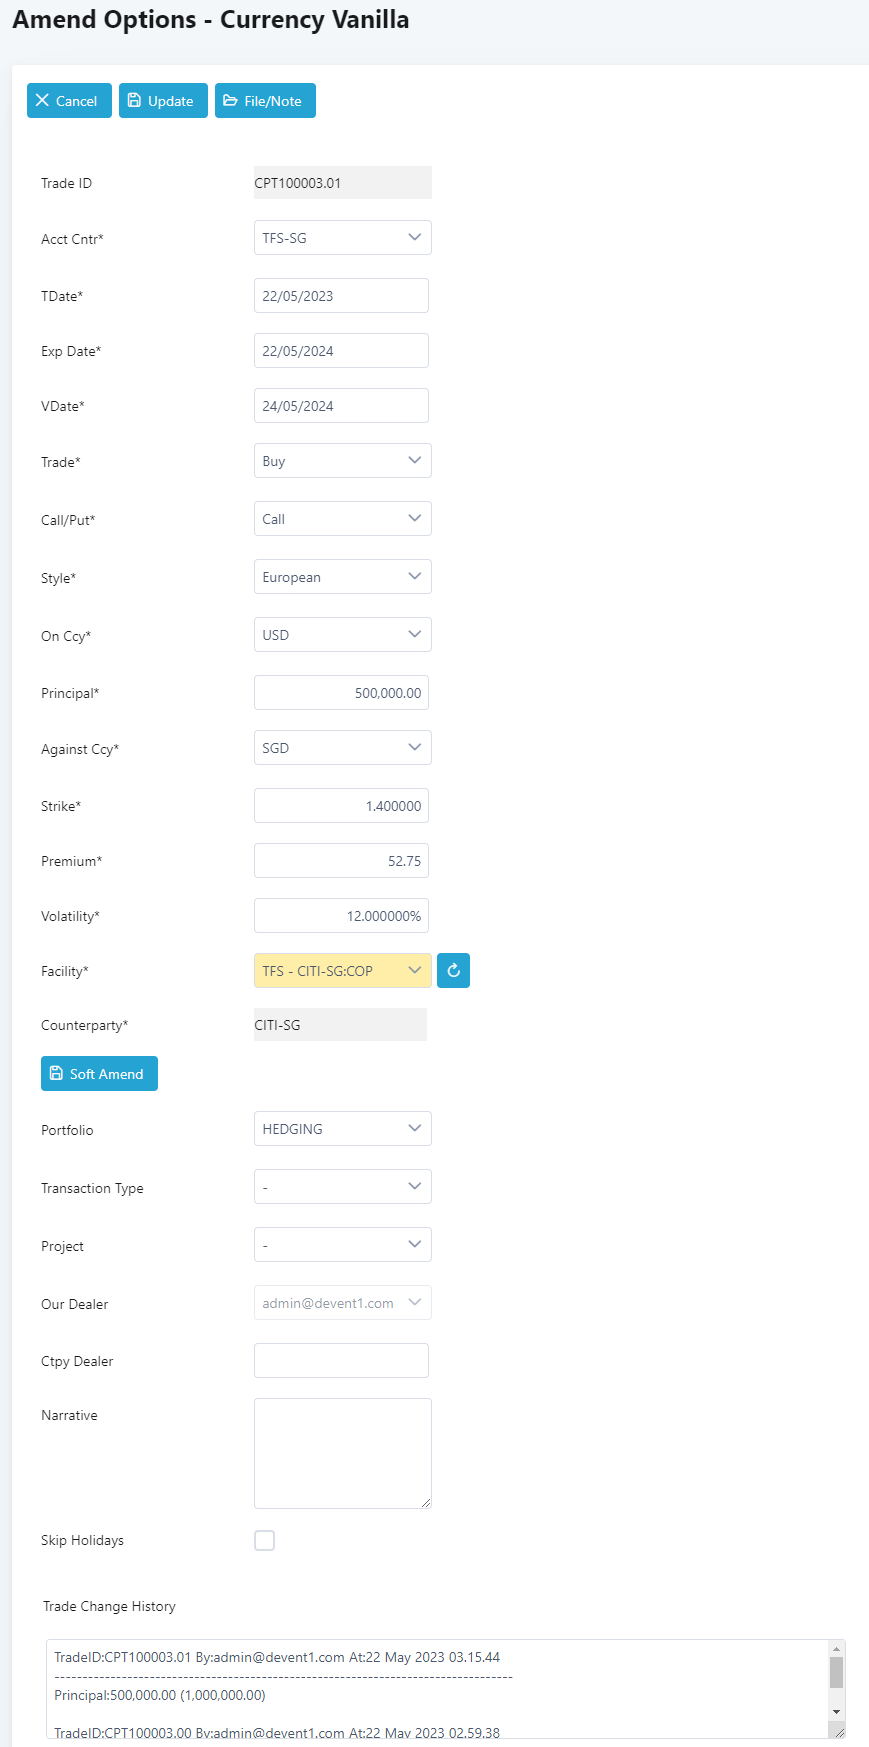Open the Facility dropdown

[342, 971]
